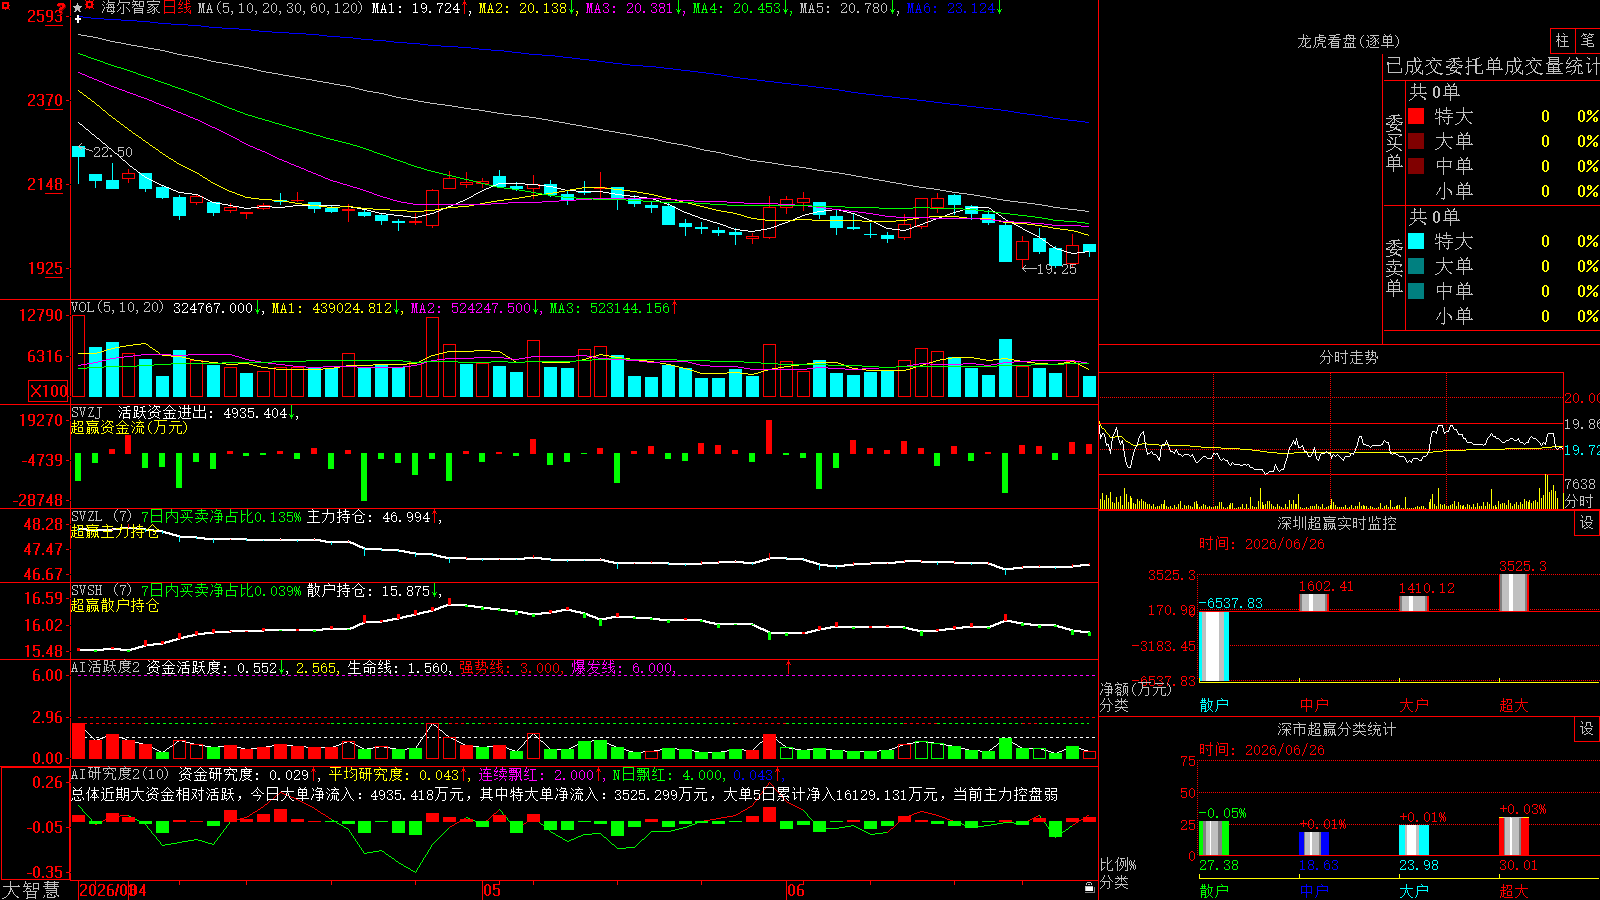Click the bright red 特大 swatch under 委买单
1600x900 pixels.
point(1416,116)
